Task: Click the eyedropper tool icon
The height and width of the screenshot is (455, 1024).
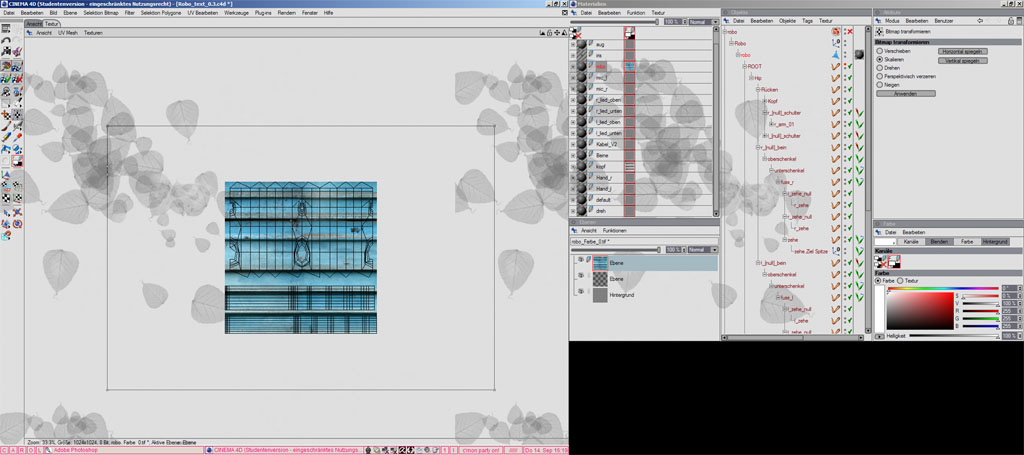Action: click(x=18, y=137)
